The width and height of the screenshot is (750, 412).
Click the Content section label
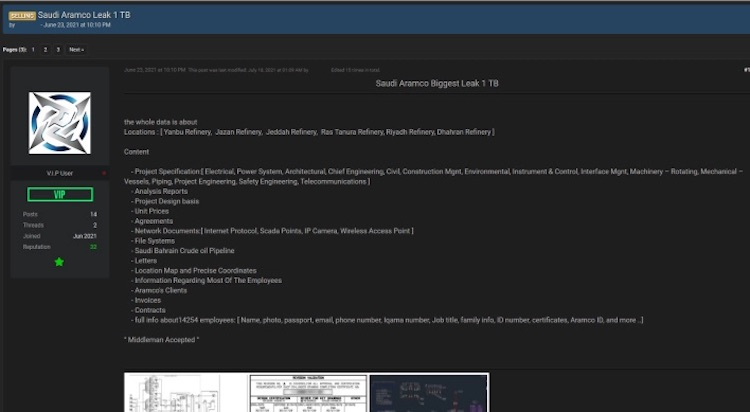pos(136,152)
